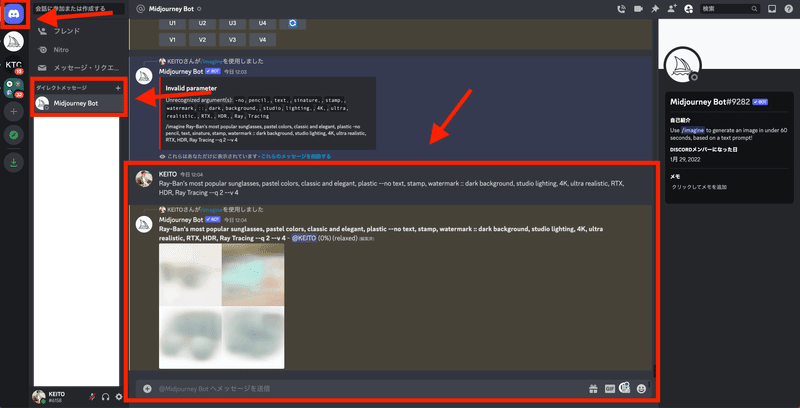Click the U1 upscale button
The height and width of the screenshot is (408, 800).
(172, 23)
